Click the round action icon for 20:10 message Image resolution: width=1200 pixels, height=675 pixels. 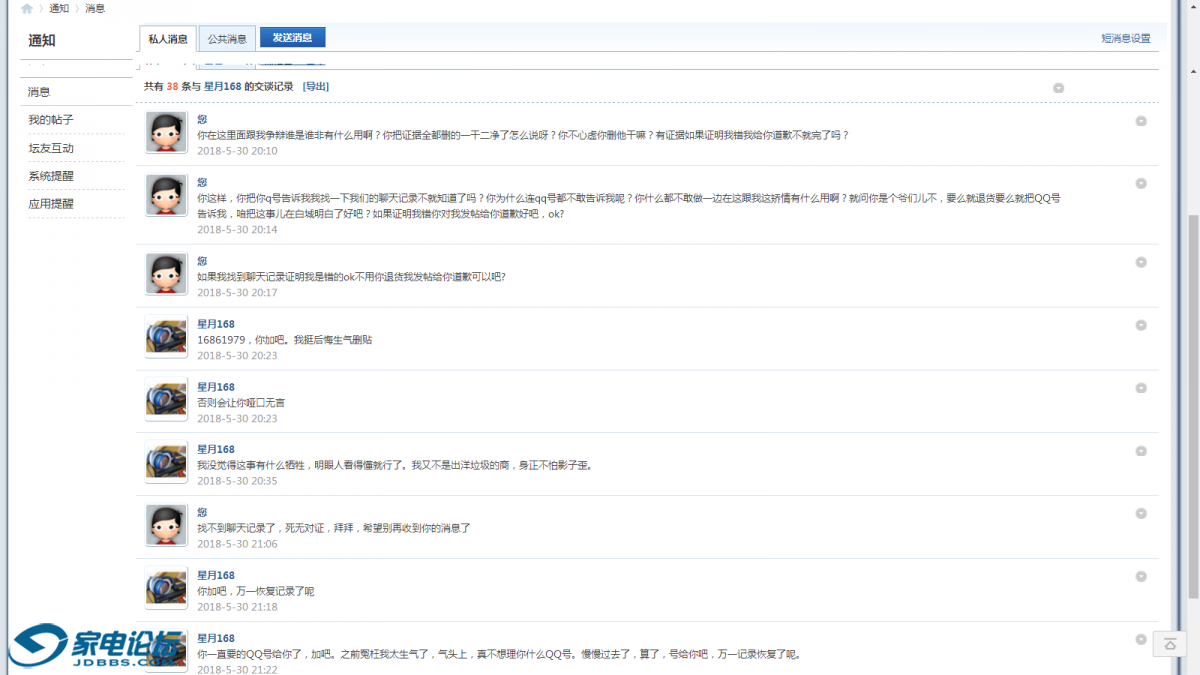pyautogui.click(x=1141, y=121)
